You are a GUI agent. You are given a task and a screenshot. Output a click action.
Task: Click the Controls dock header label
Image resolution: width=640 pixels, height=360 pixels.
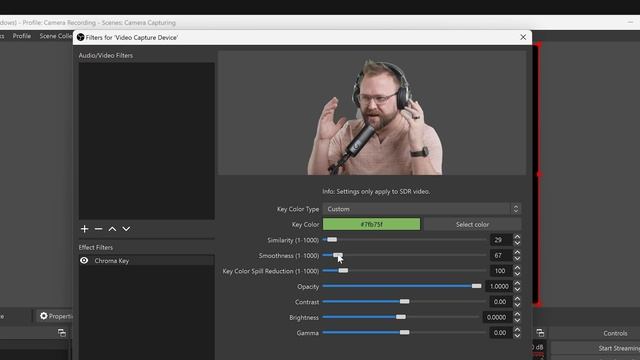click(615, 333)
